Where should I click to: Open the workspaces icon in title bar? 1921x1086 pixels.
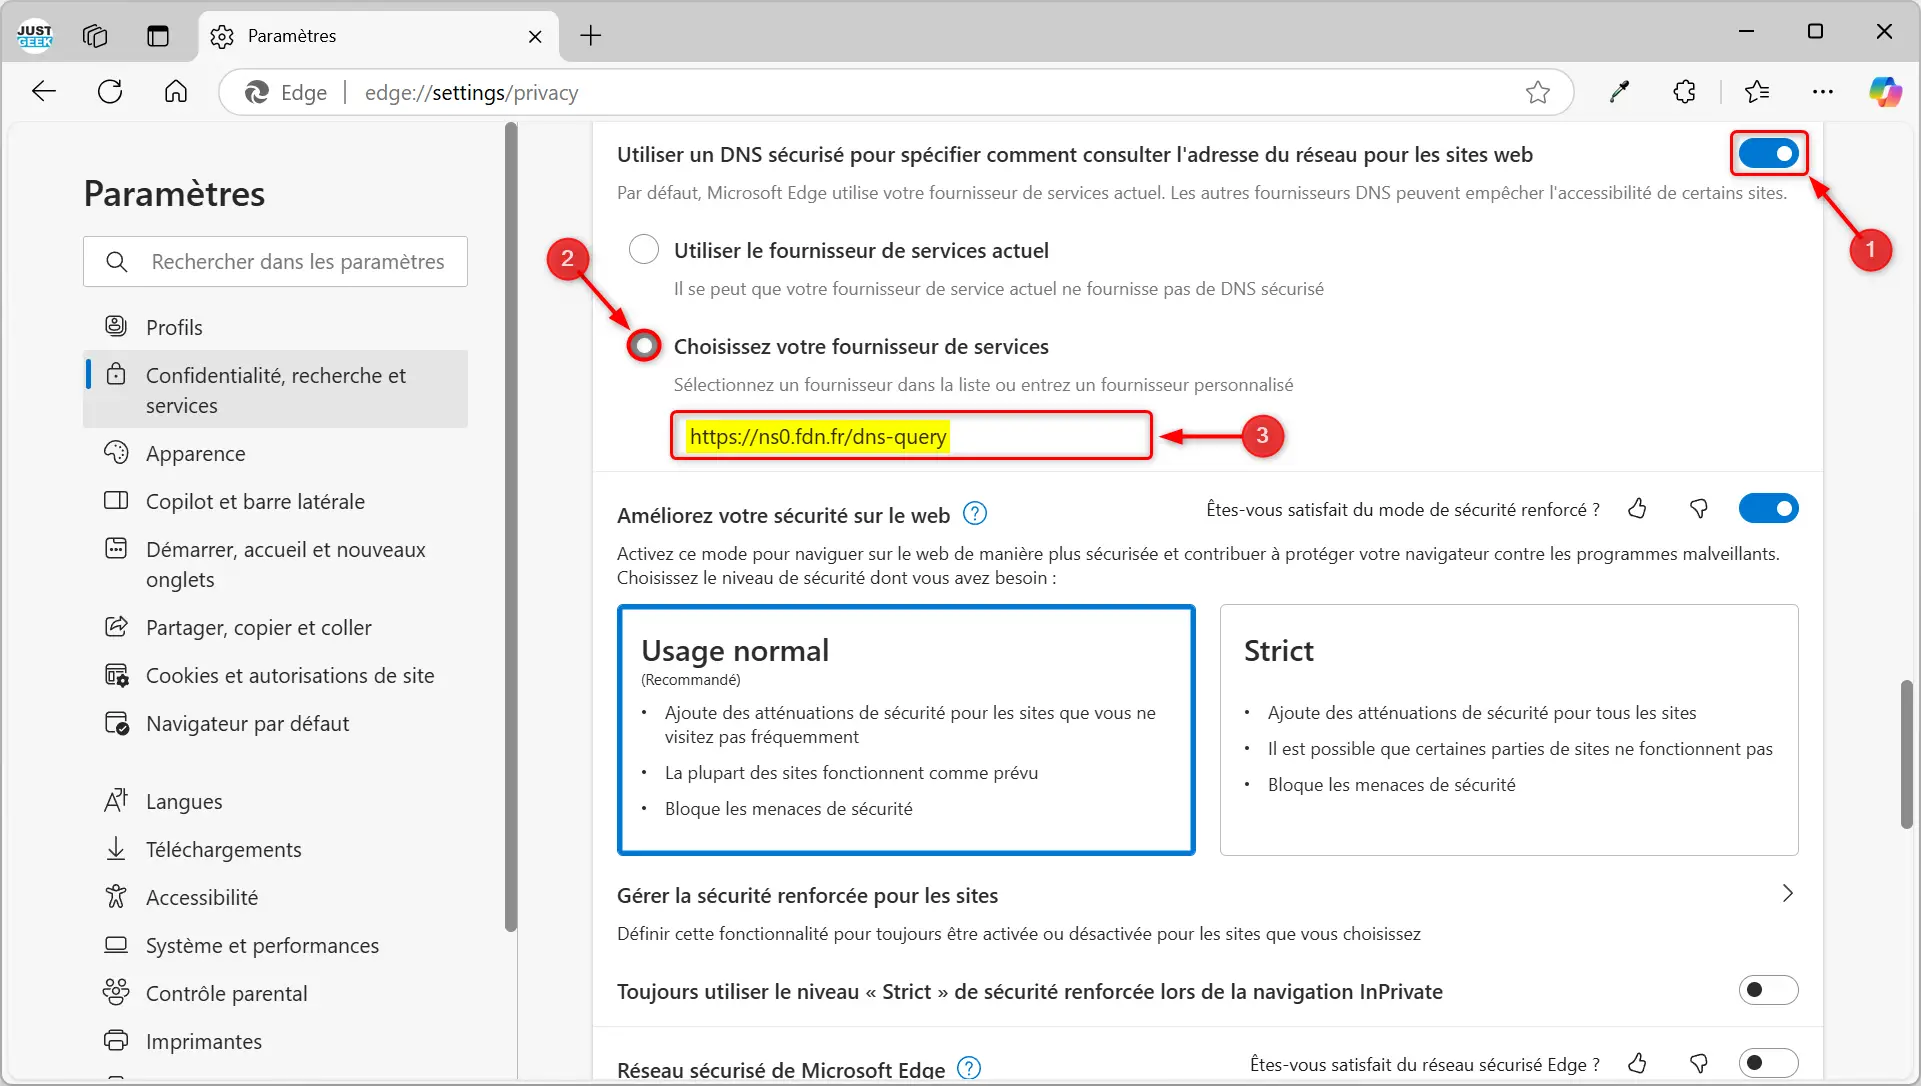coord(95,36)
